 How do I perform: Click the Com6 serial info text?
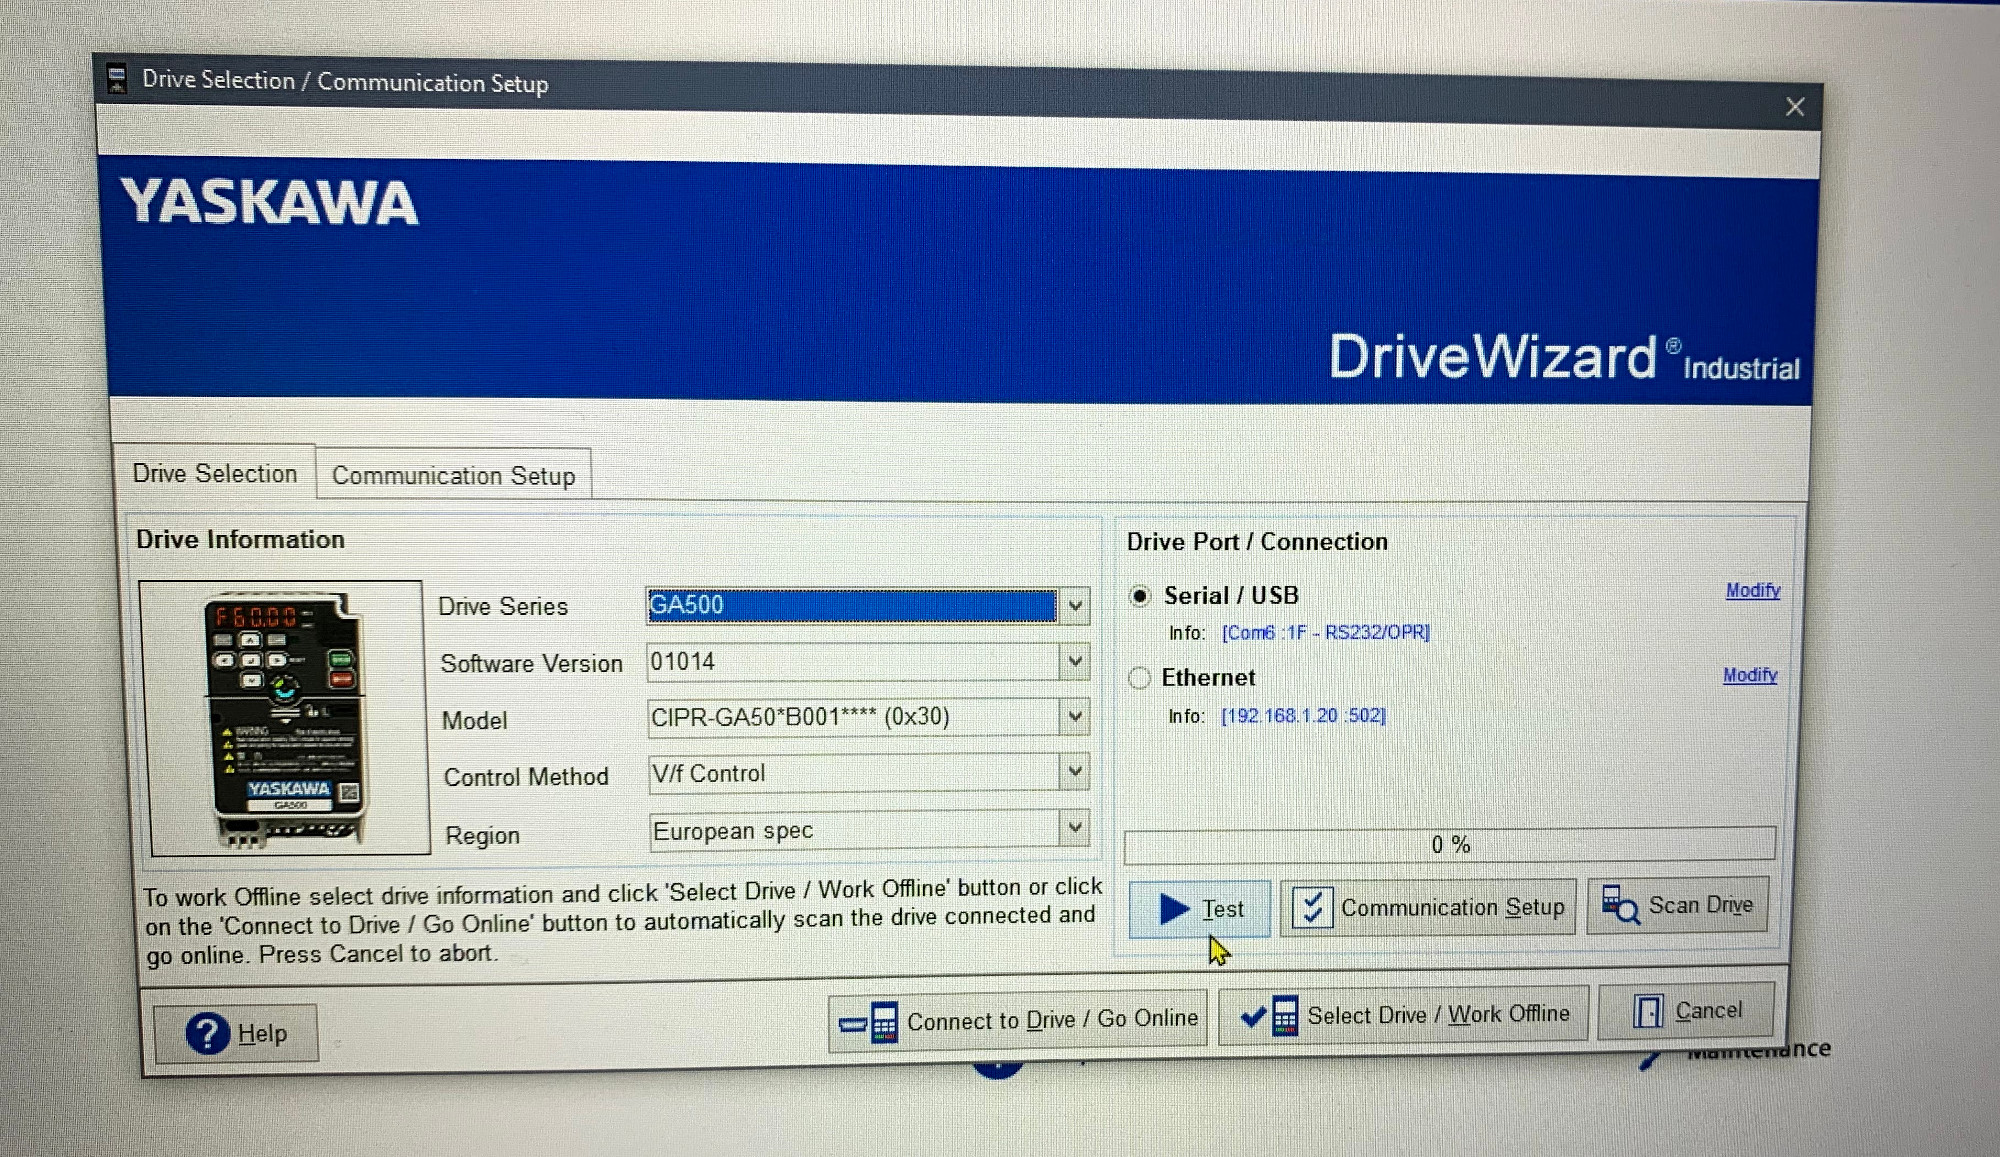click(x=1325, y=633)
